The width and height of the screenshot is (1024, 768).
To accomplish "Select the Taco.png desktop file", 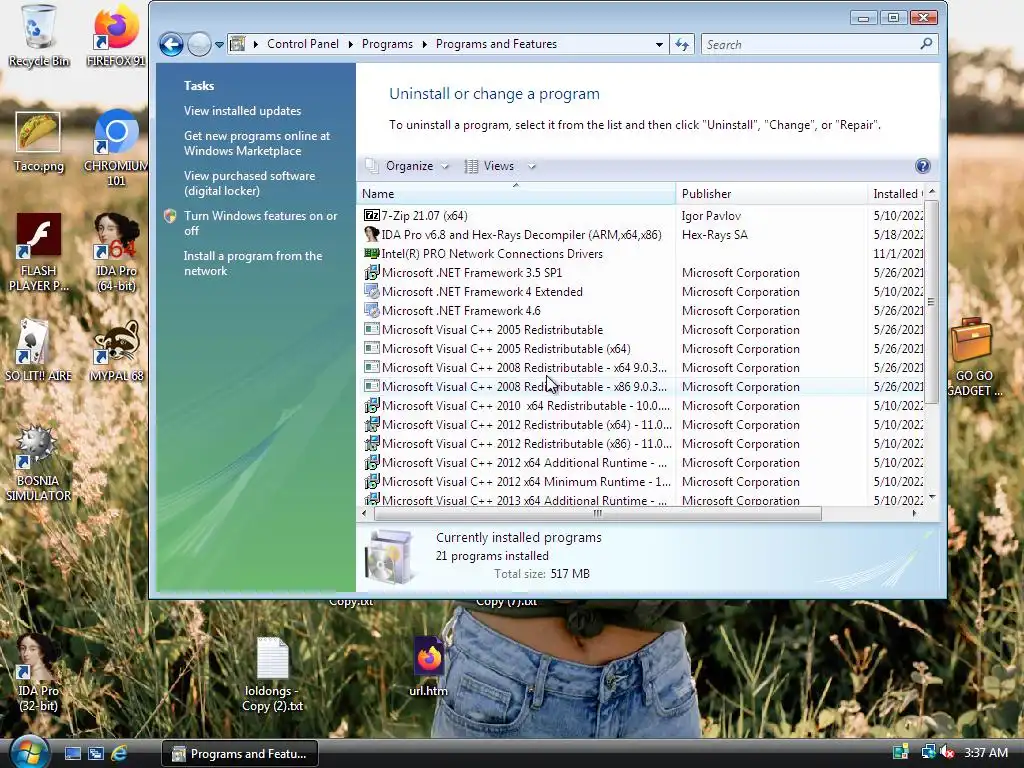I will (x=39, y=142).
